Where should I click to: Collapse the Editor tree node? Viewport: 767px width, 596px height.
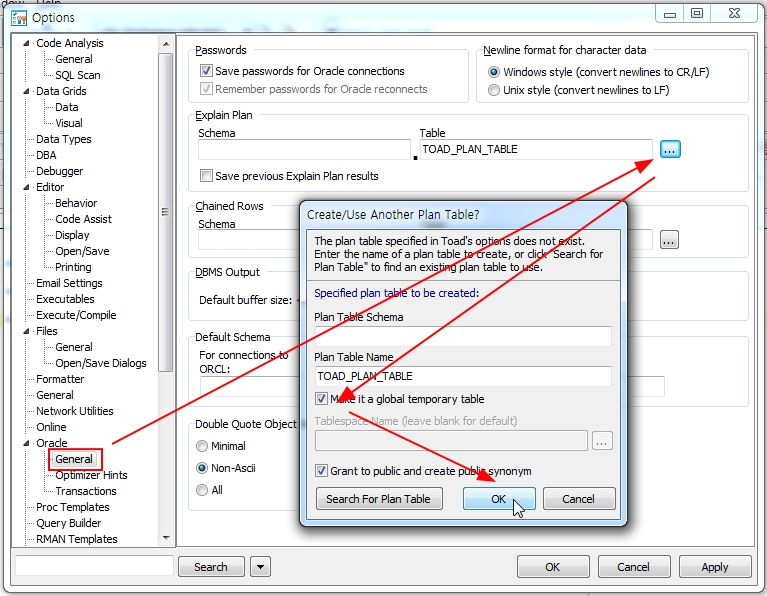pyautogui.click(x=27, y=187)
